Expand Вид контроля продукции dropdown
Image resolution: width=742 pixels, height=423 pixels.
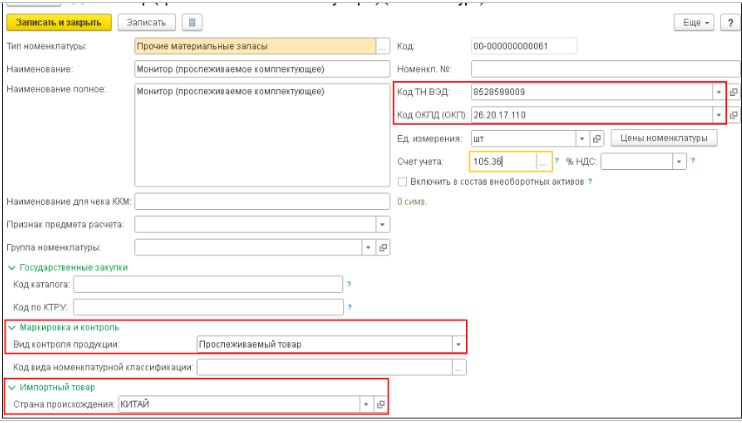point(459,344)
